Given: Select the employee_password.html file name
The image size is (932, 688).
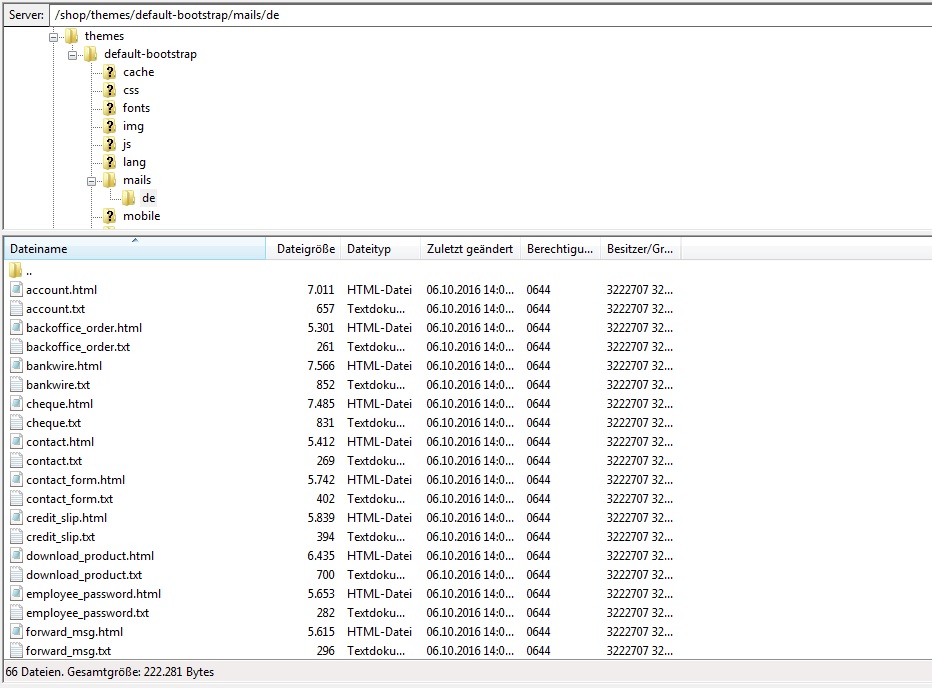Looking at the screenshot, I should [x=93, y=594].
